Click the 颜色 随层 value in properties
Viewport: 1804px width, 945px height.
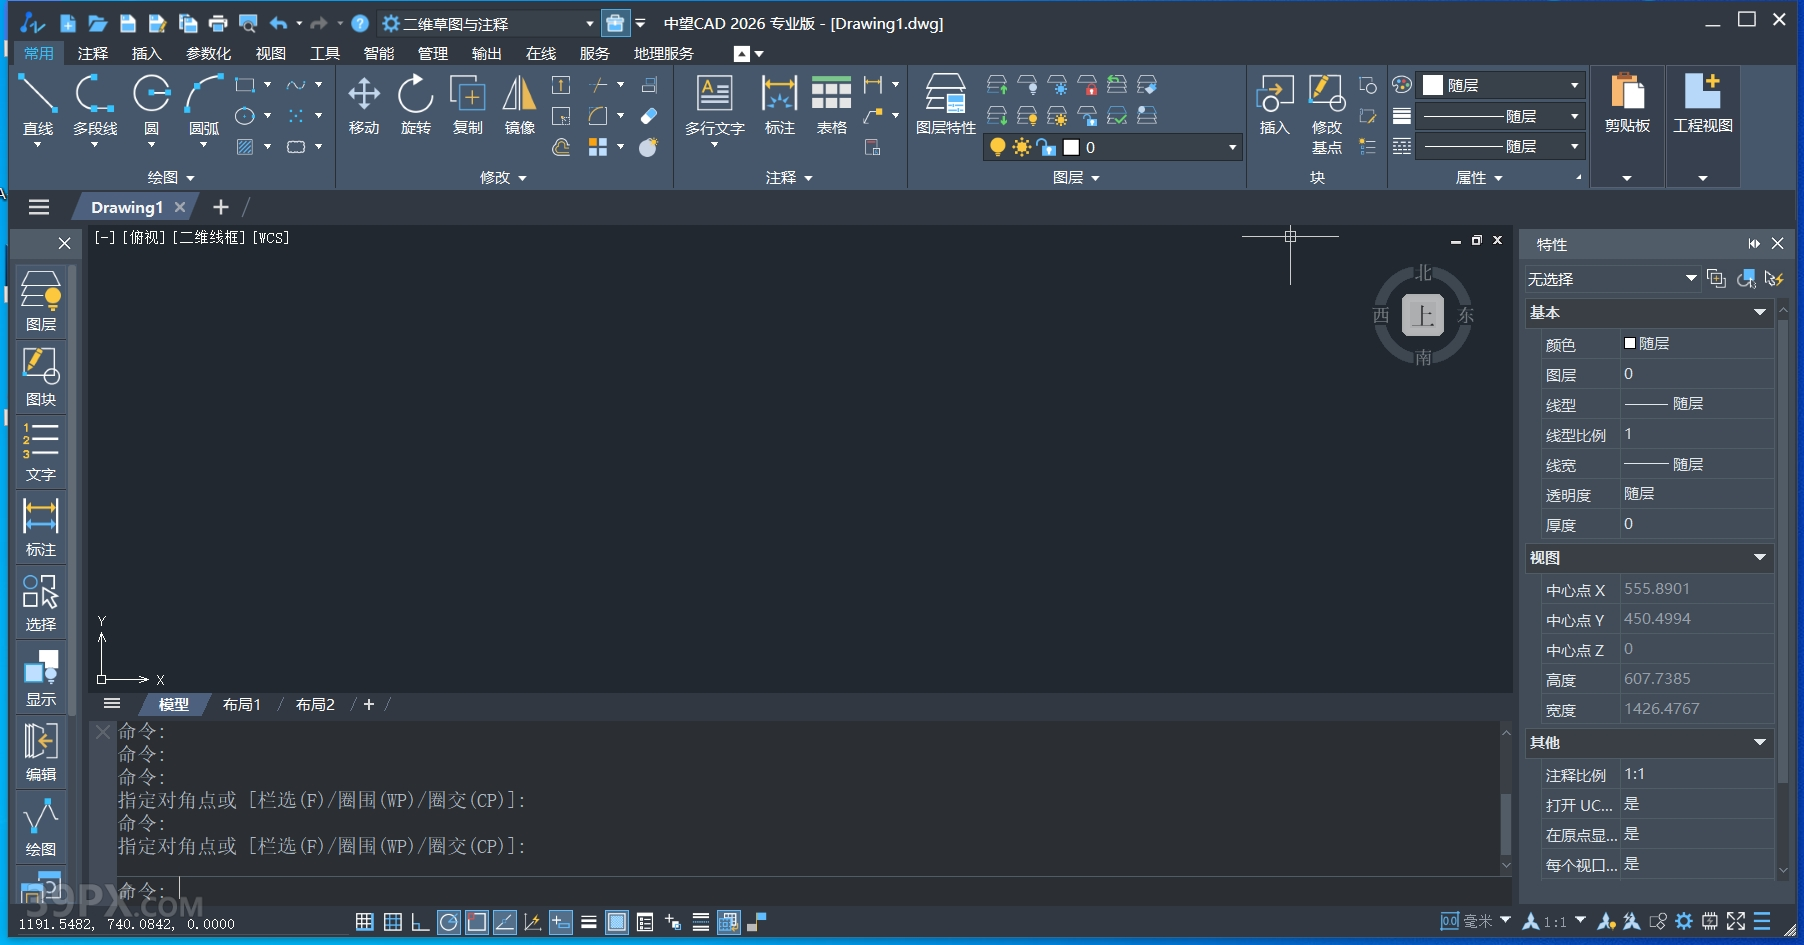pyautogui.click(x=1696, y=344)
